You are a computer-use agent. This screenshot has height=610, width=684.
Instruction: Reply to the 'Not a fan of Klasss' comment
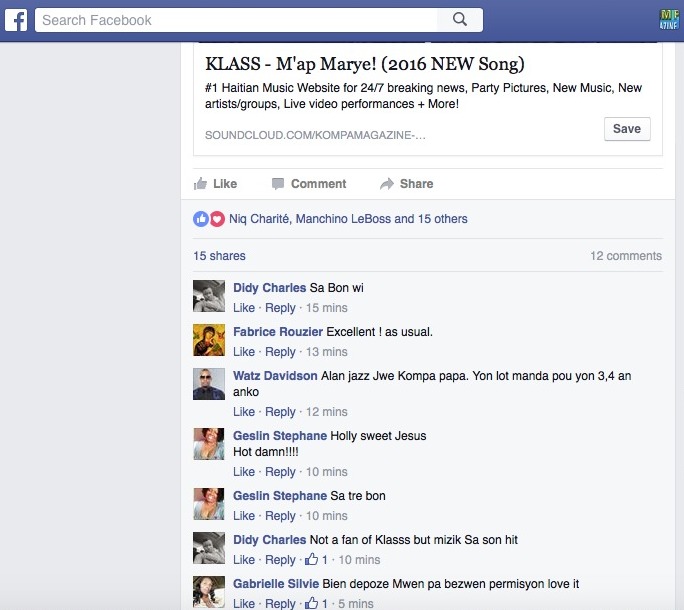(x=280, y=560)
